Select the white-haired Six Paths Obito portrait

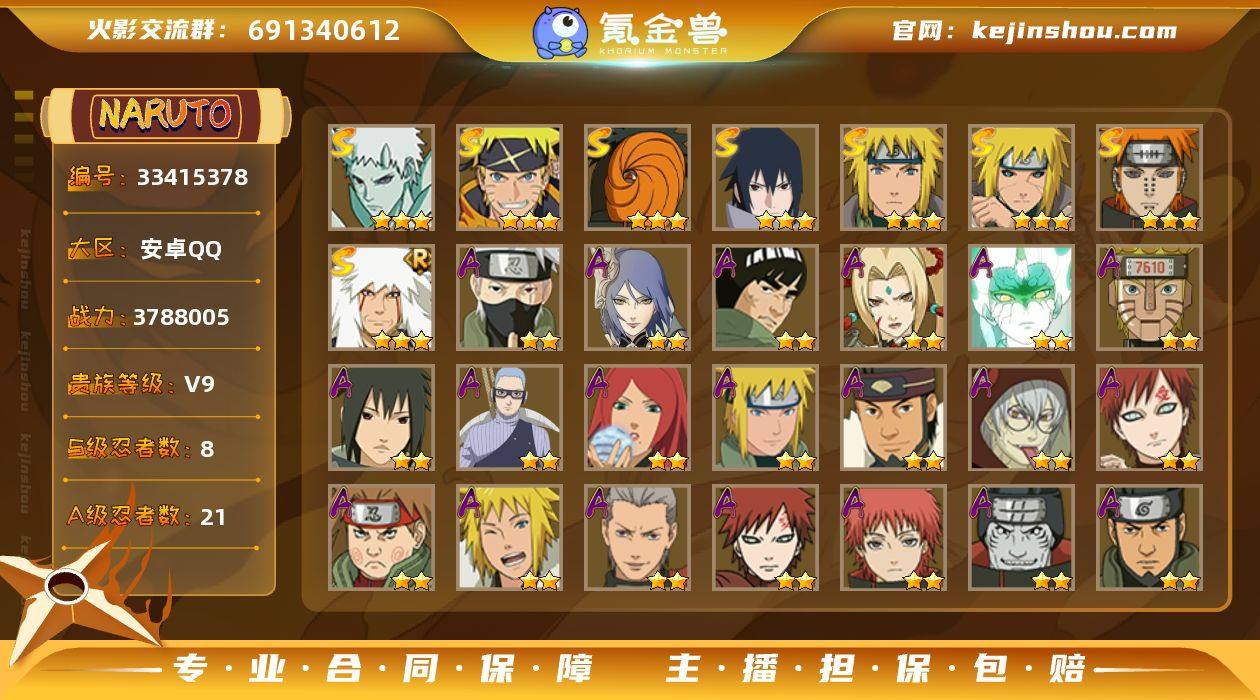pyautogui.click(x=381, y=177)
